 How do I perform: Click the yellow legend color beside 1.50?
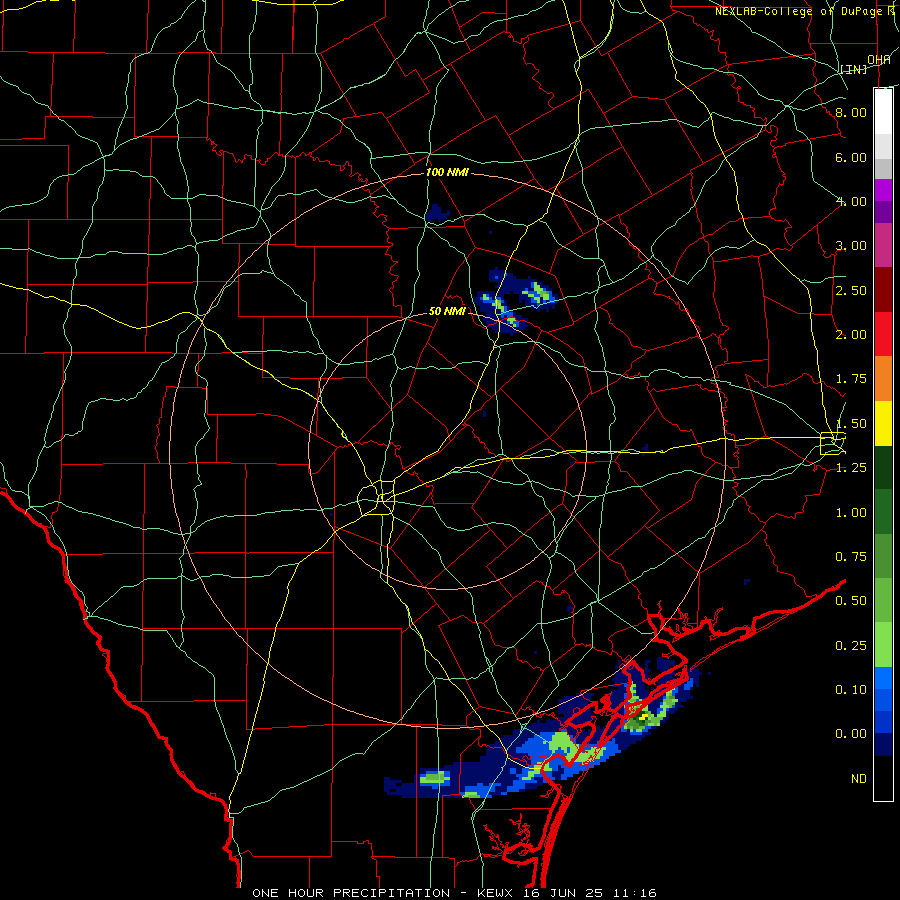coord(883,423)
